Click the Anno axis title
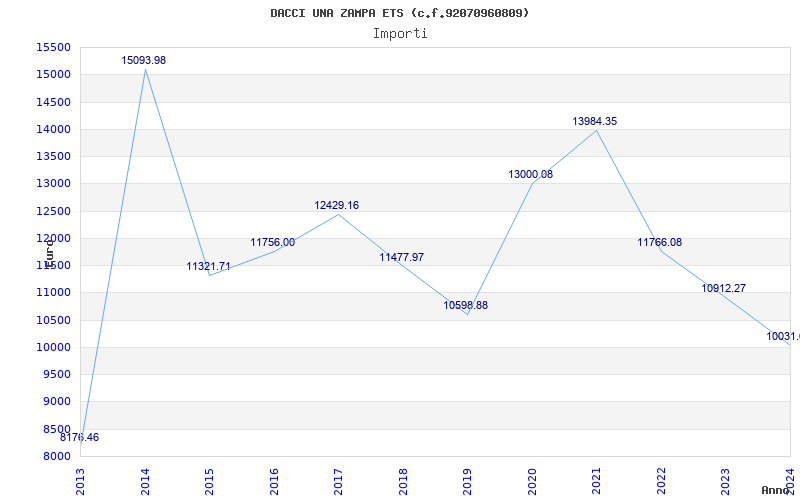Viewport: 800px width, 500px height. tap(776, 490)
